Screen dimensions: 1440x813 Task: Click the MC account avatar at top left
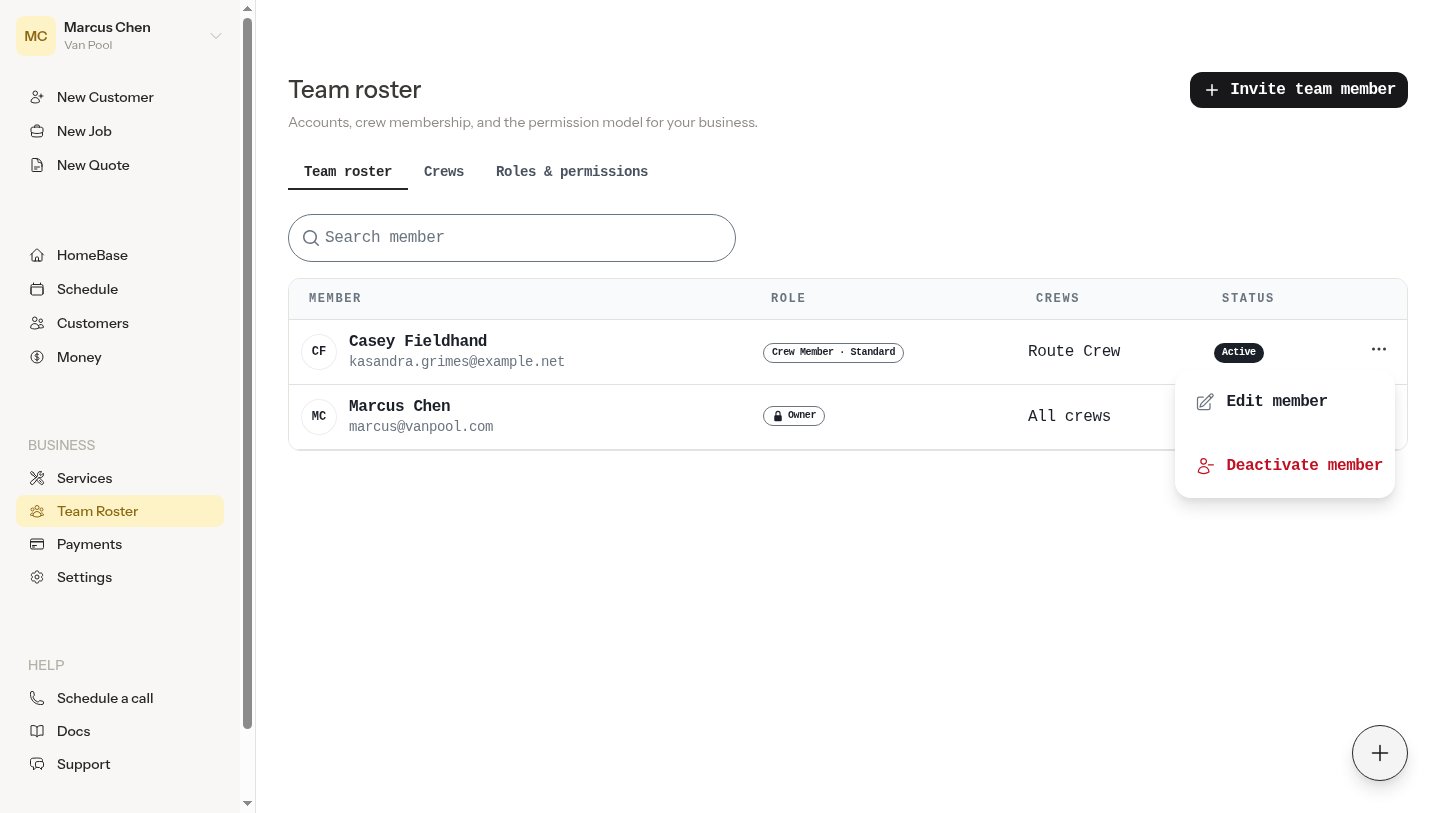coord(36,36)
